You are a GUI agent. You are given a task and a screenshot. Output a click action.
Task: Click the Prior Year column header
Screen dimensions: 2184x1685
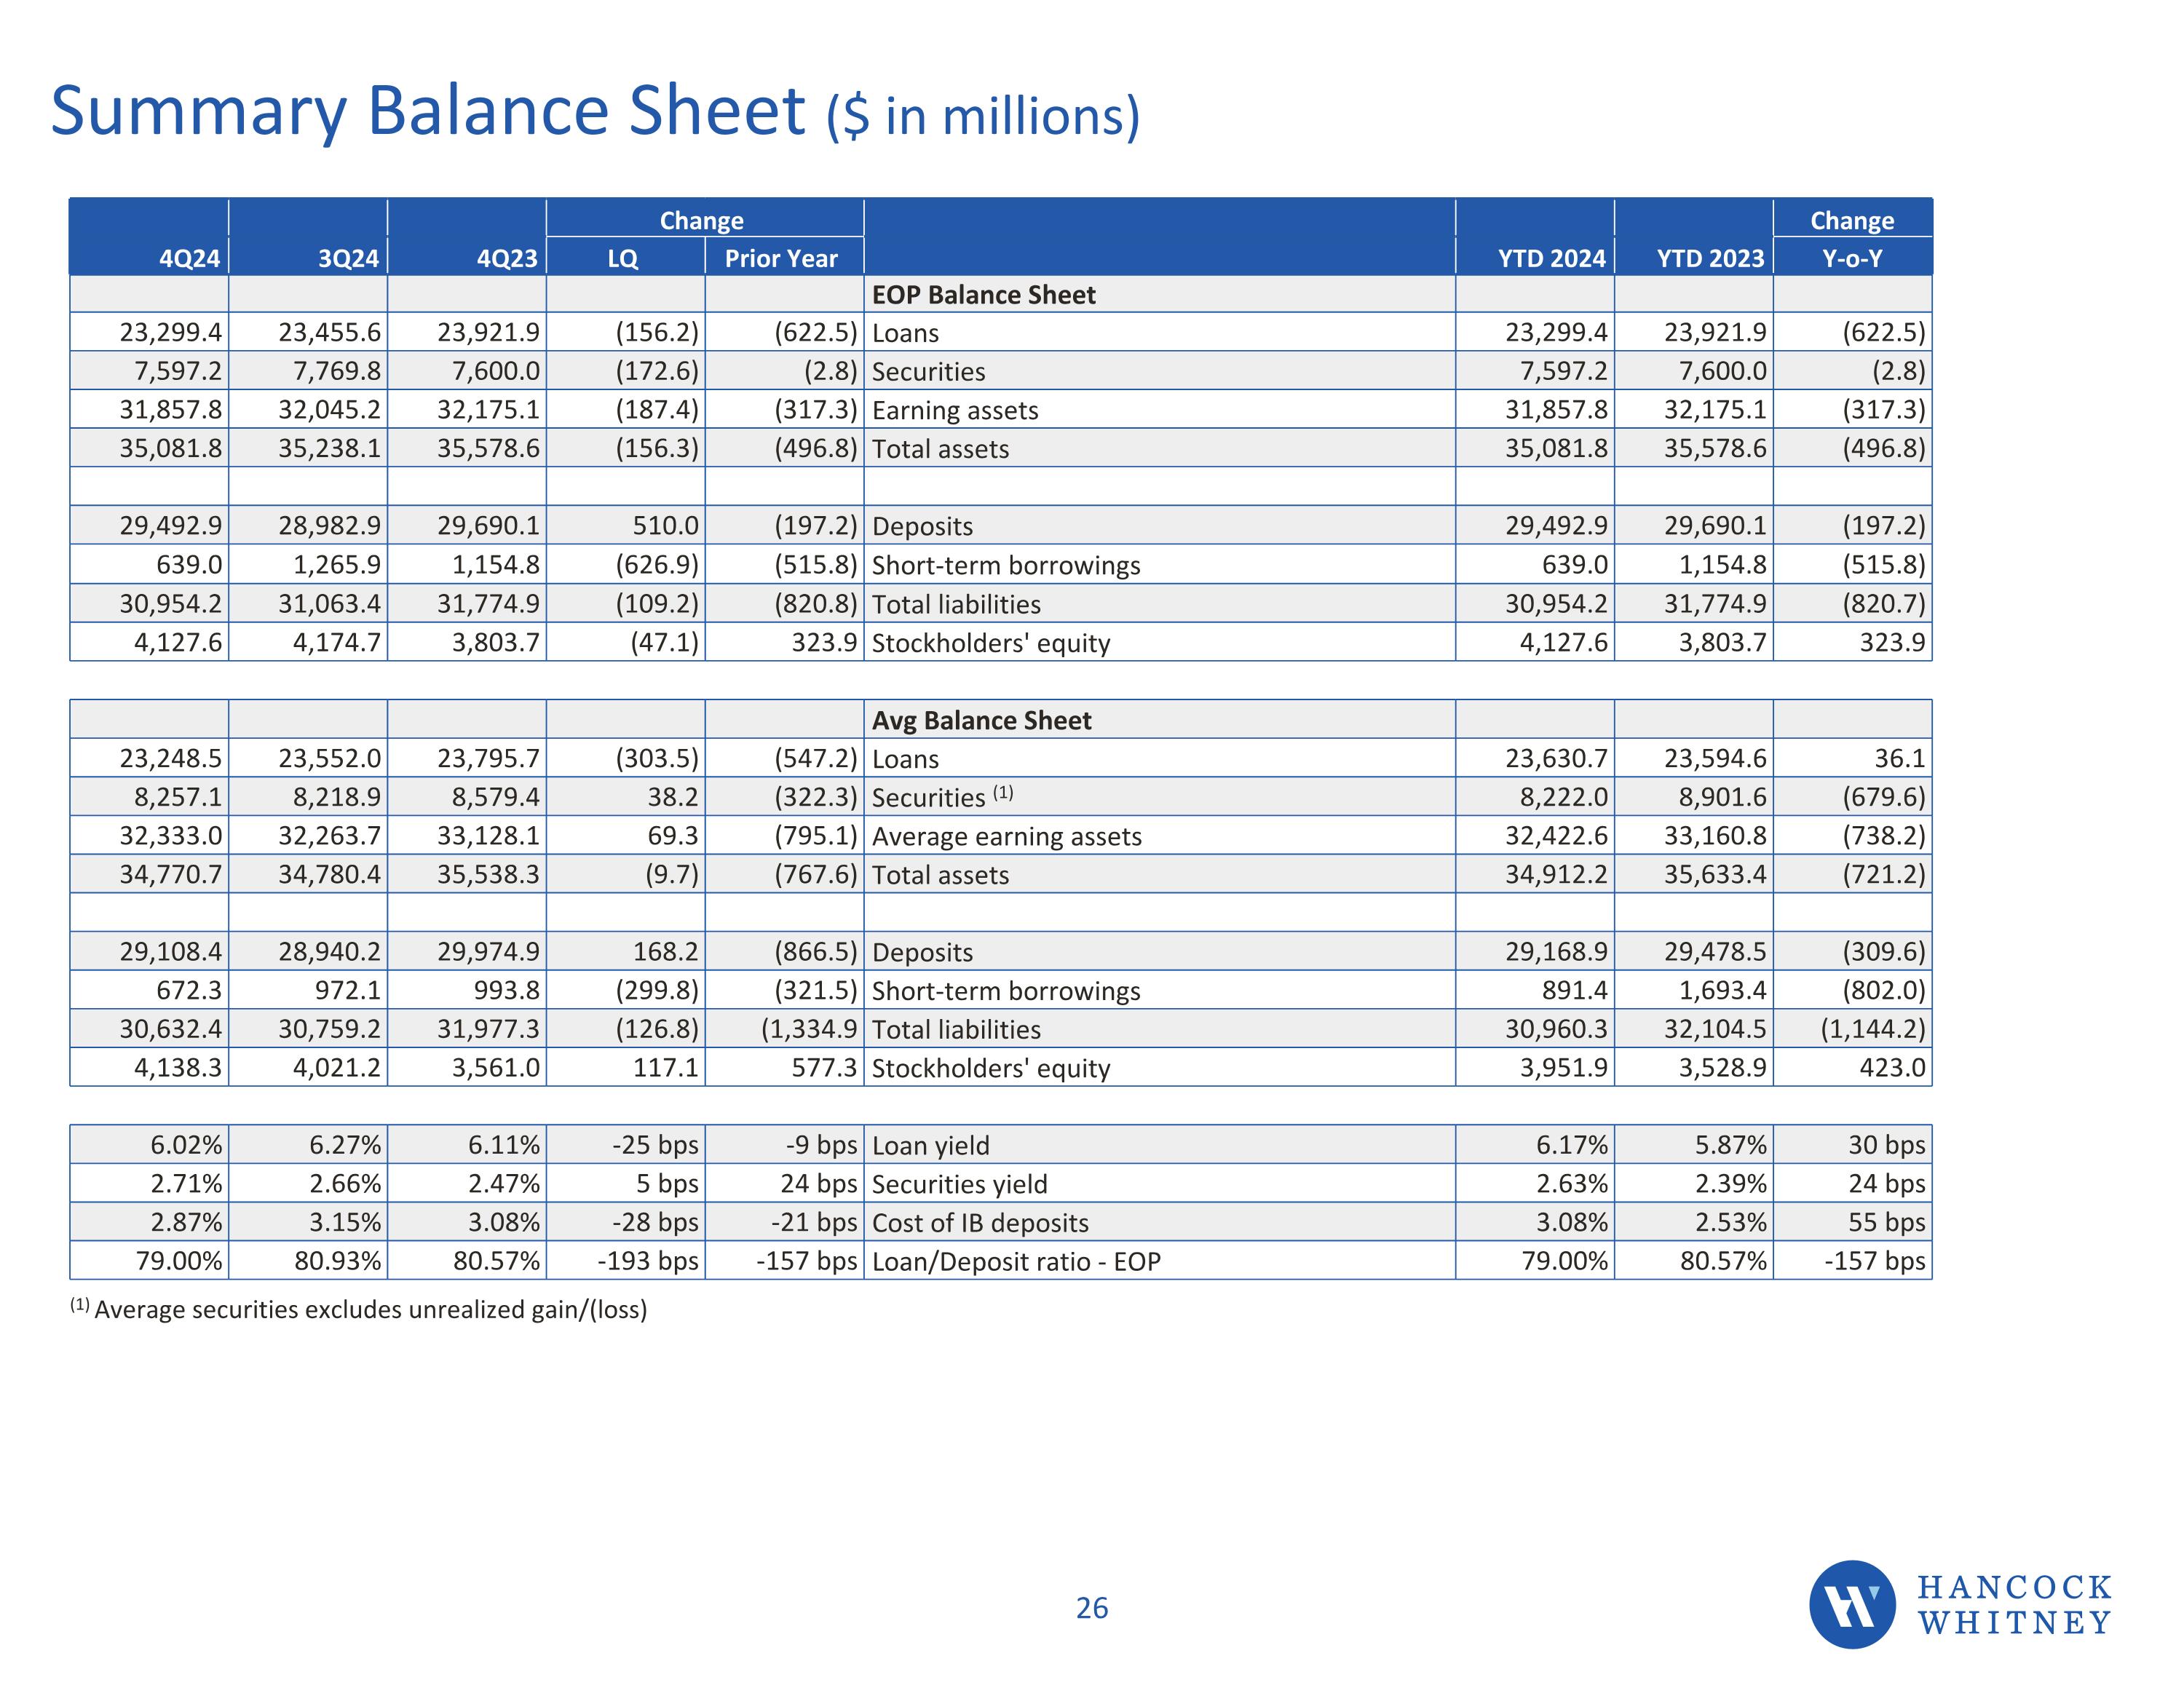point(781,258)
